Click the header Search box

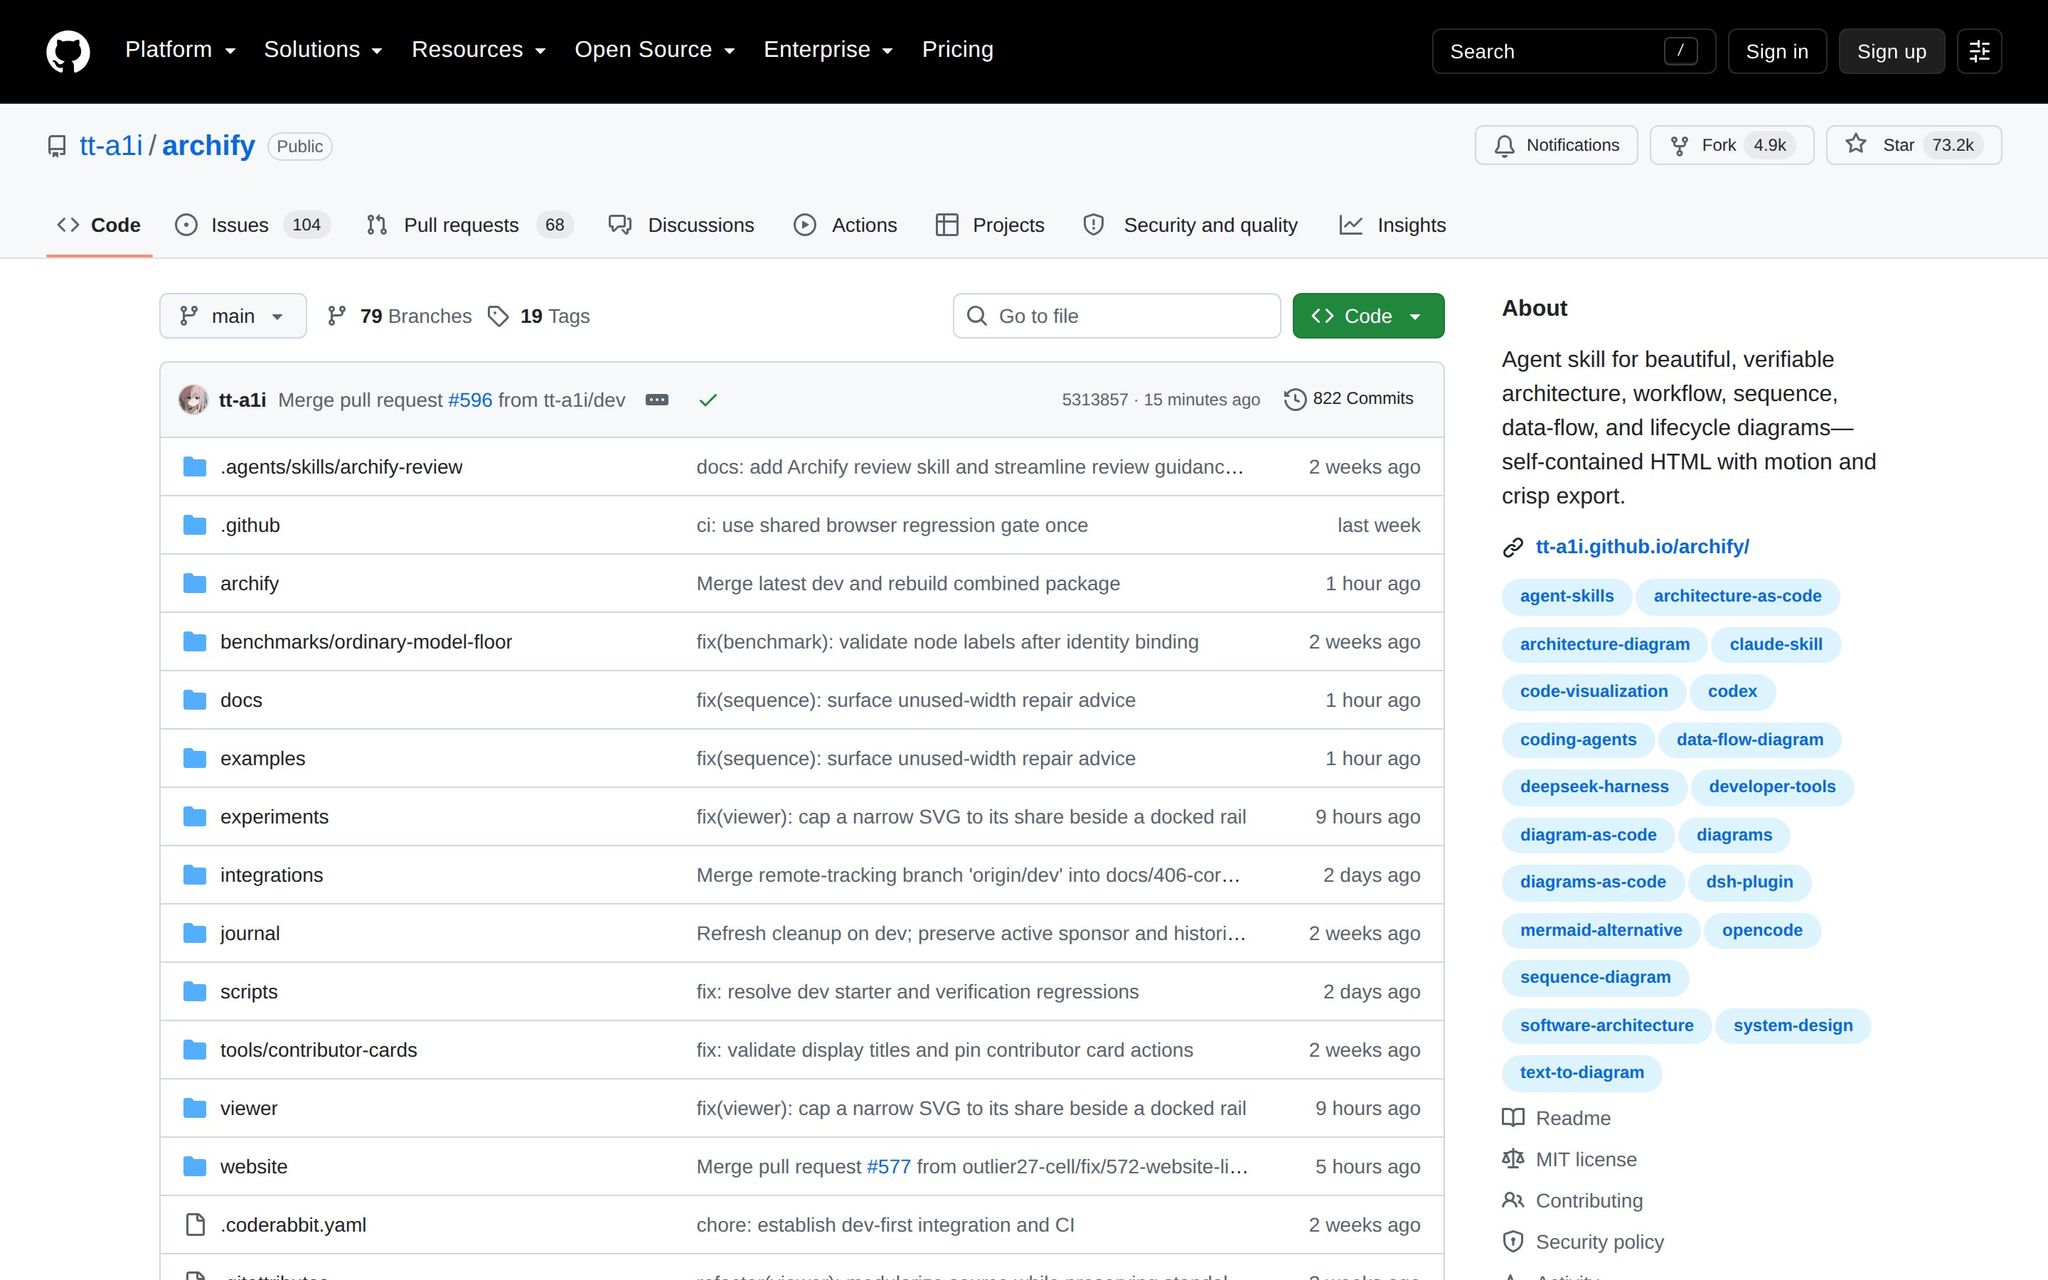[1574, 51]
